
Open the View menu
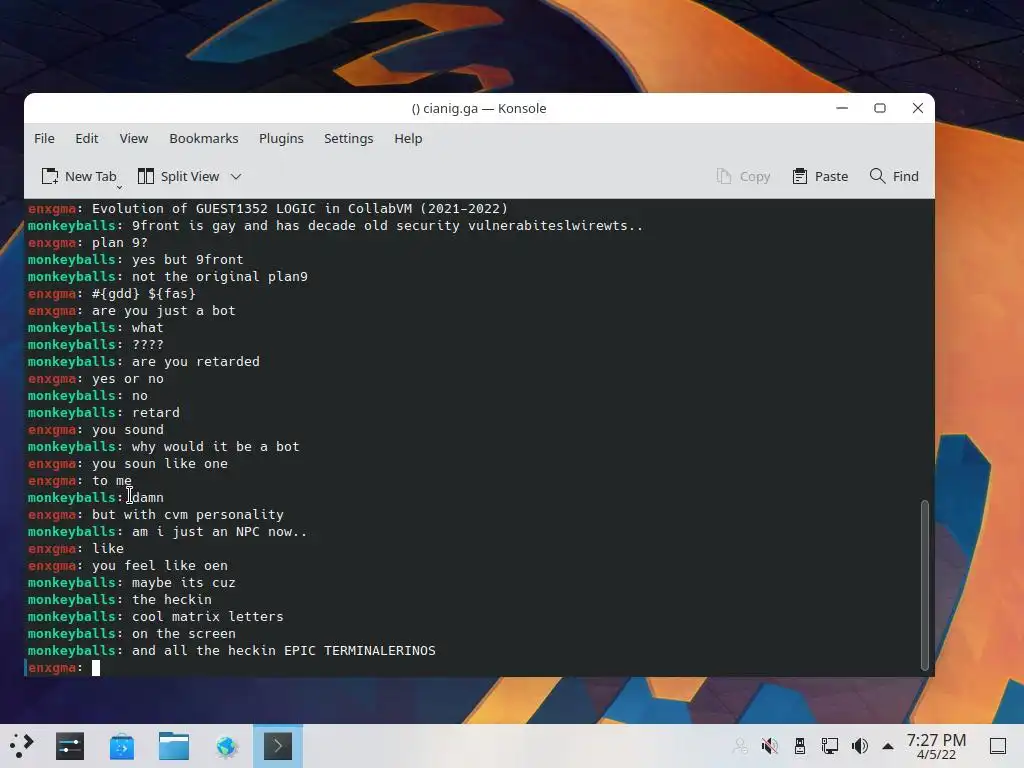[134, 138]
